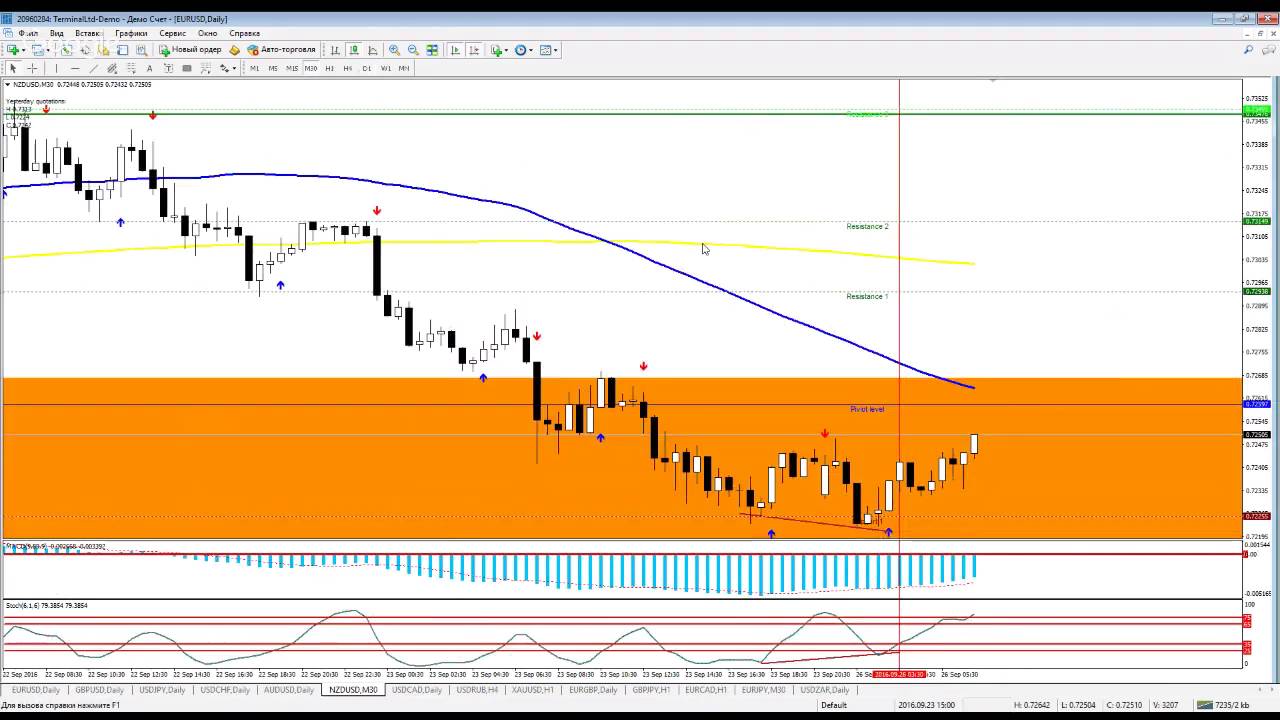1280x720 pixels.
Task: Tile chart windows icon
Action: click(x=432, y=50)
